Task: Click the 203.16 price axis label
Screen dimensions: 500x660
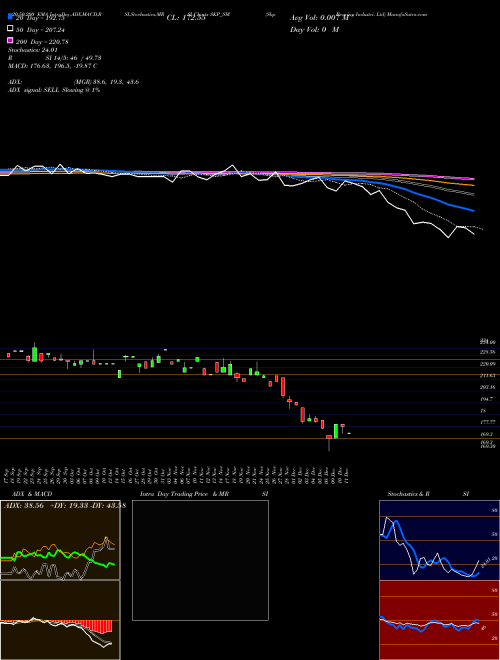Action: click(x=487, y=387)
